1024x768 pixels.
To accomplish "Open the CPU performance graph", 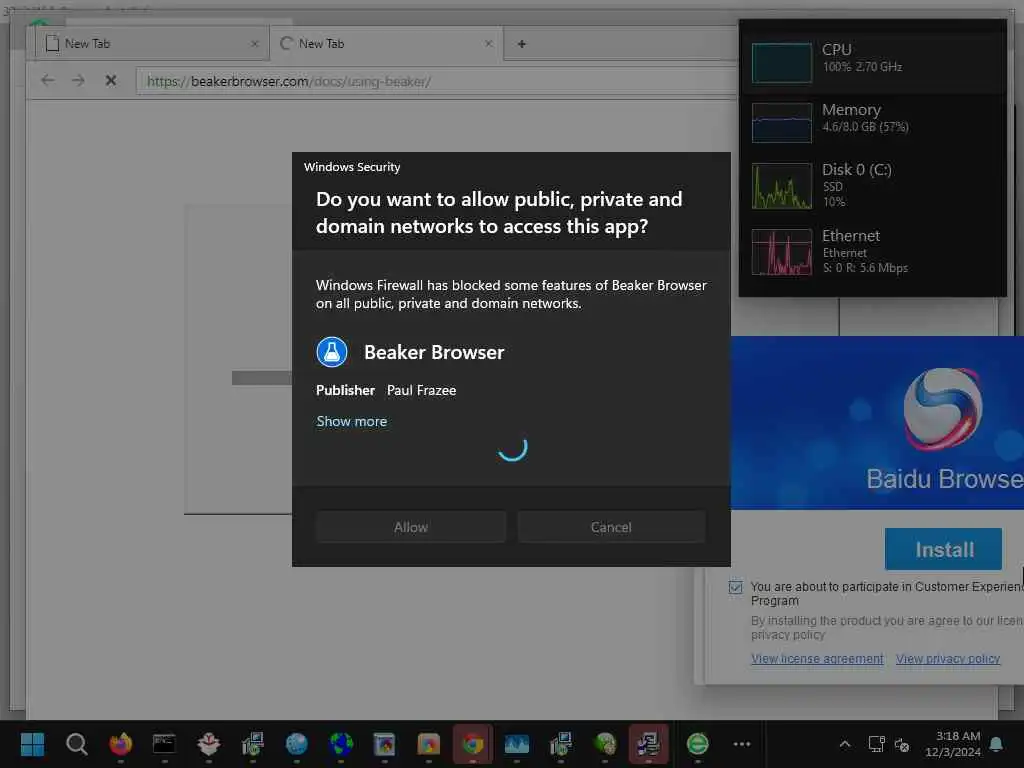I will [x=782, y=63].
